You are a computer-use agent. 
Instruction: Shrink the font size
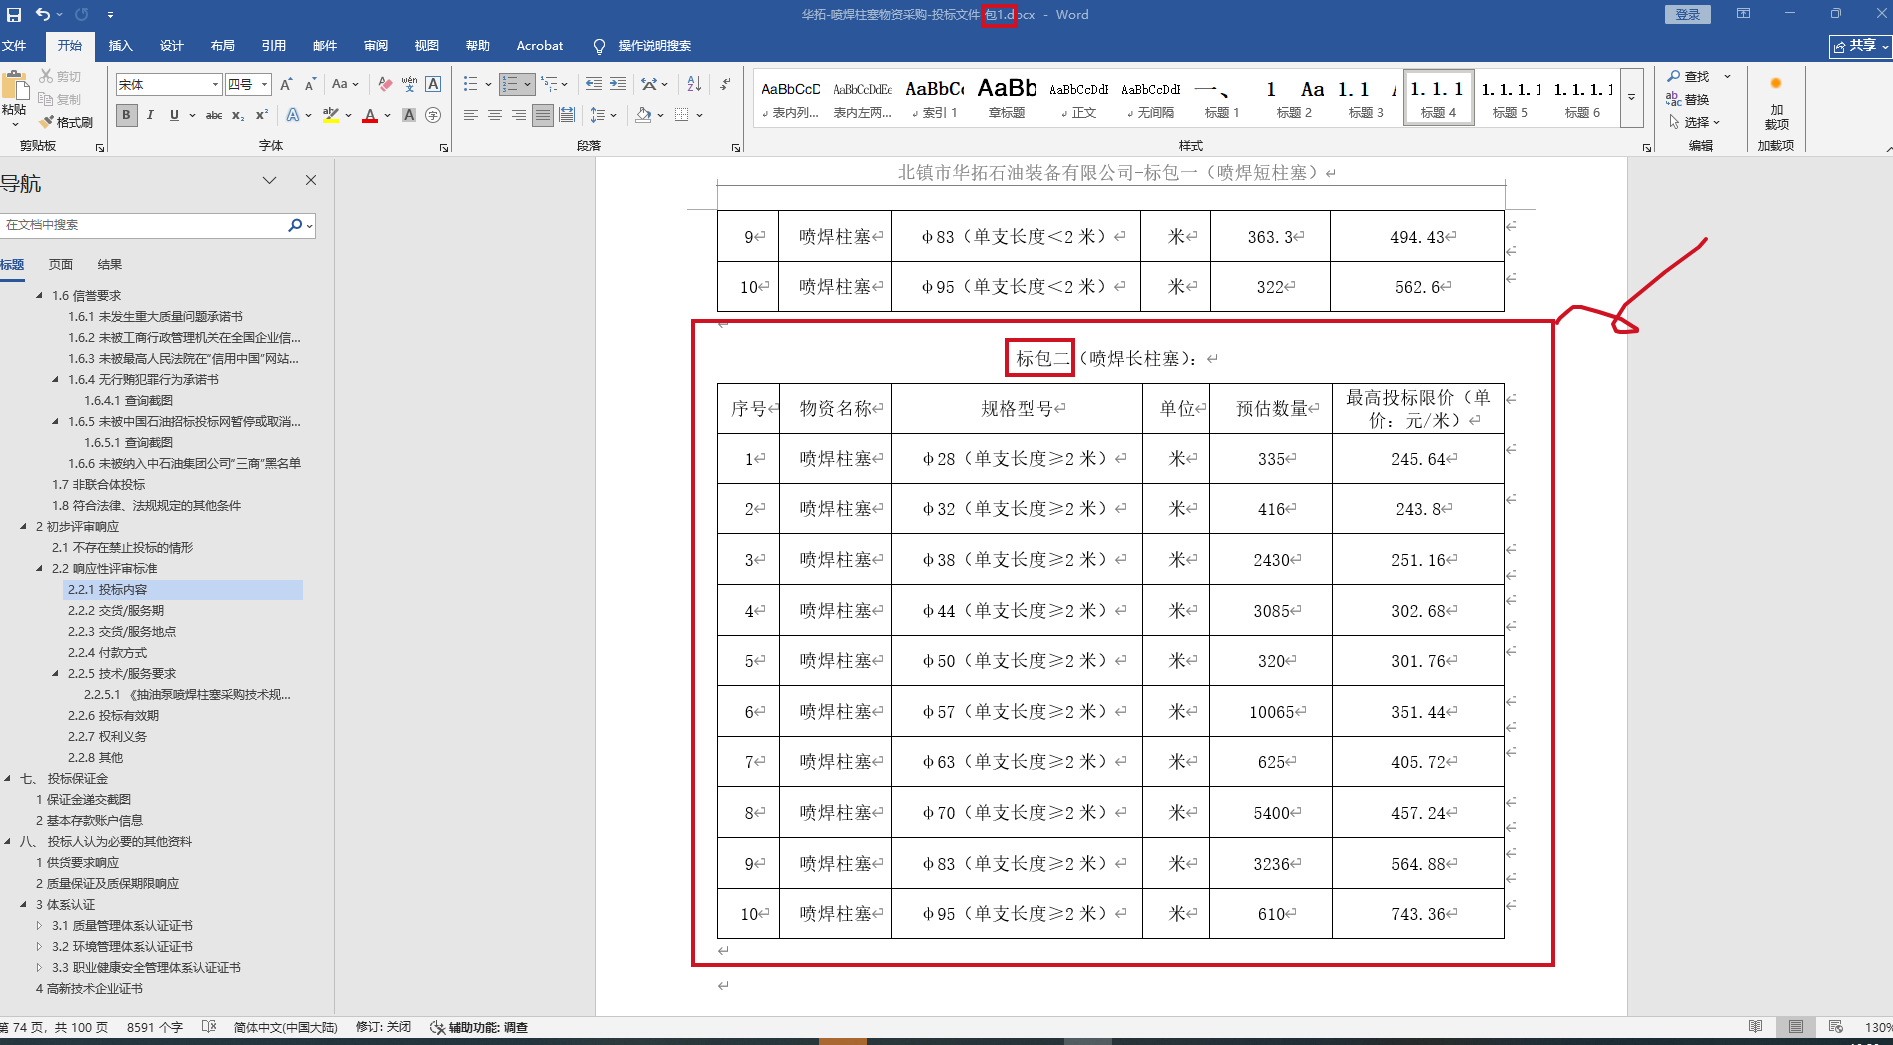tap(311, 85)
